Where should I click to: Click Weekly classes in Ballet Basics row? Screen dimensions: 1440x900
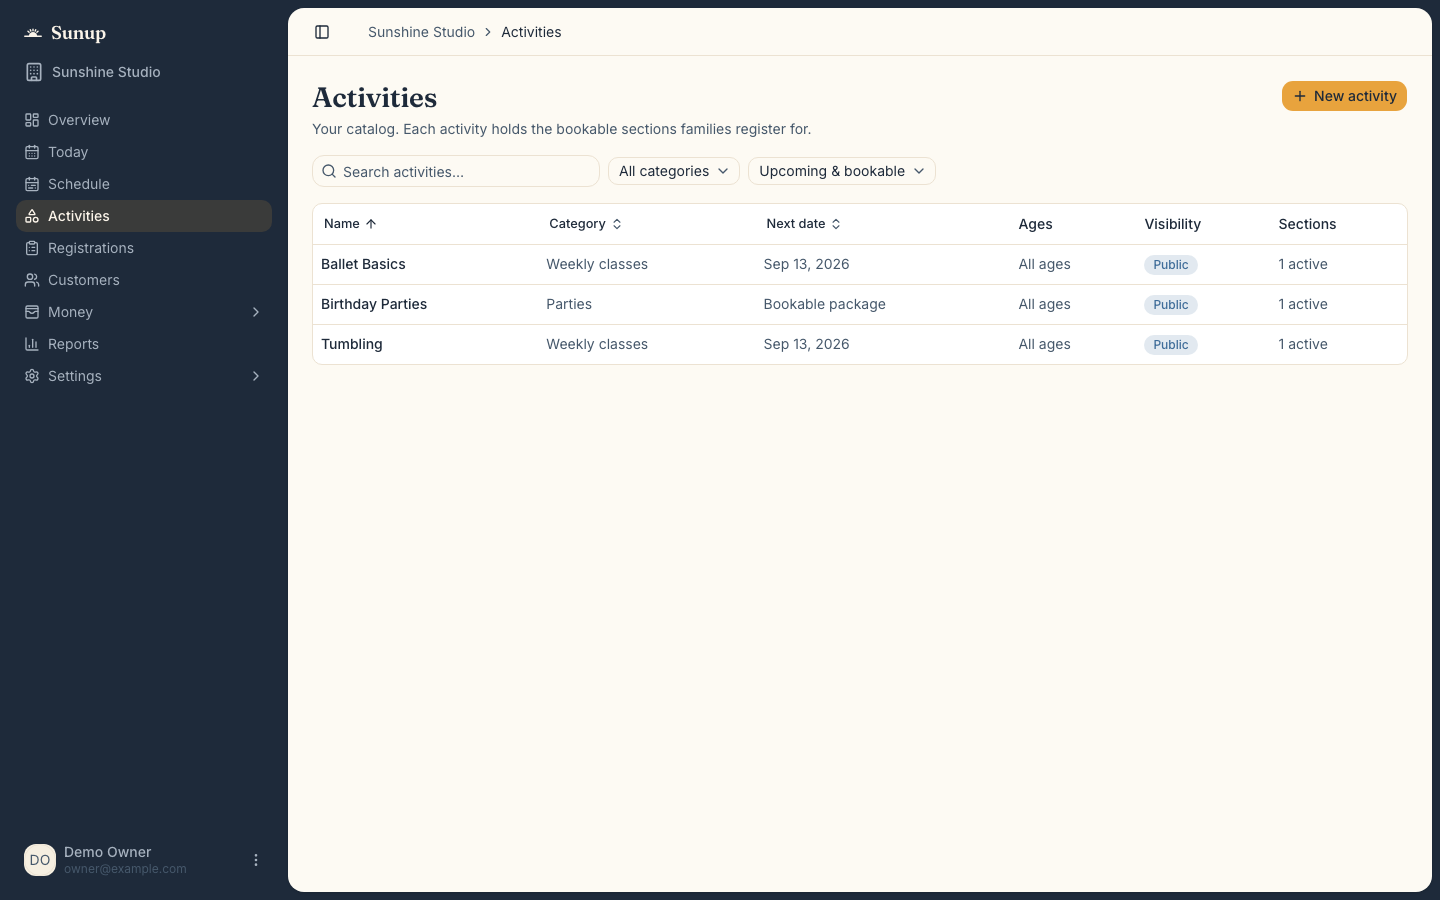pyautogui.click(x=597, y=264)
